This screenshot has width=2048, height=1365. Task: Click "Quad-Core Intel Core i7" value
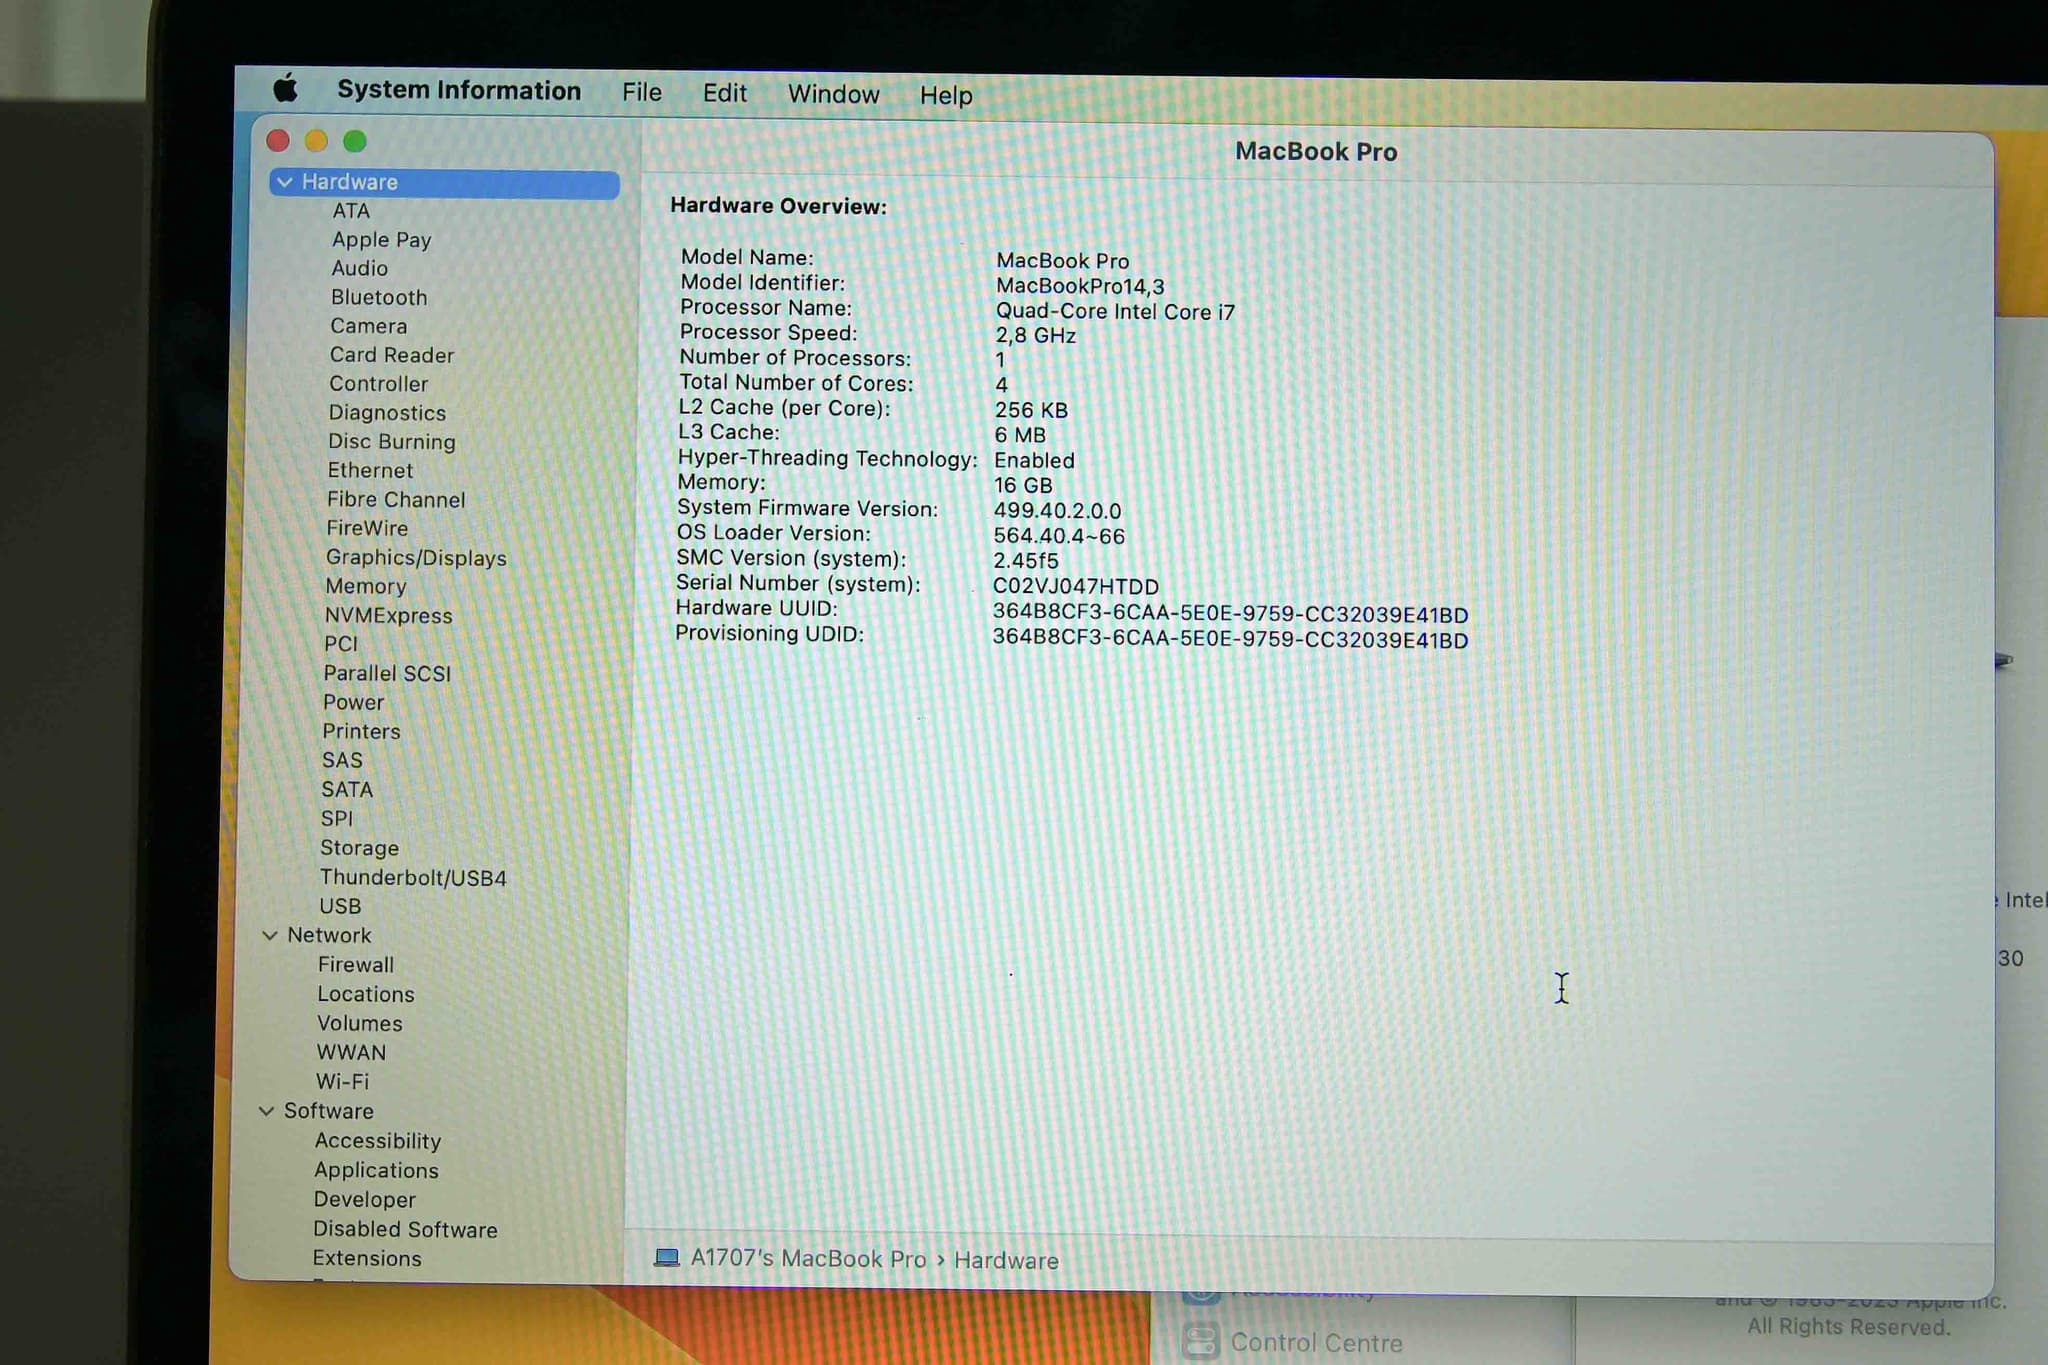(x=1115, y=311)
